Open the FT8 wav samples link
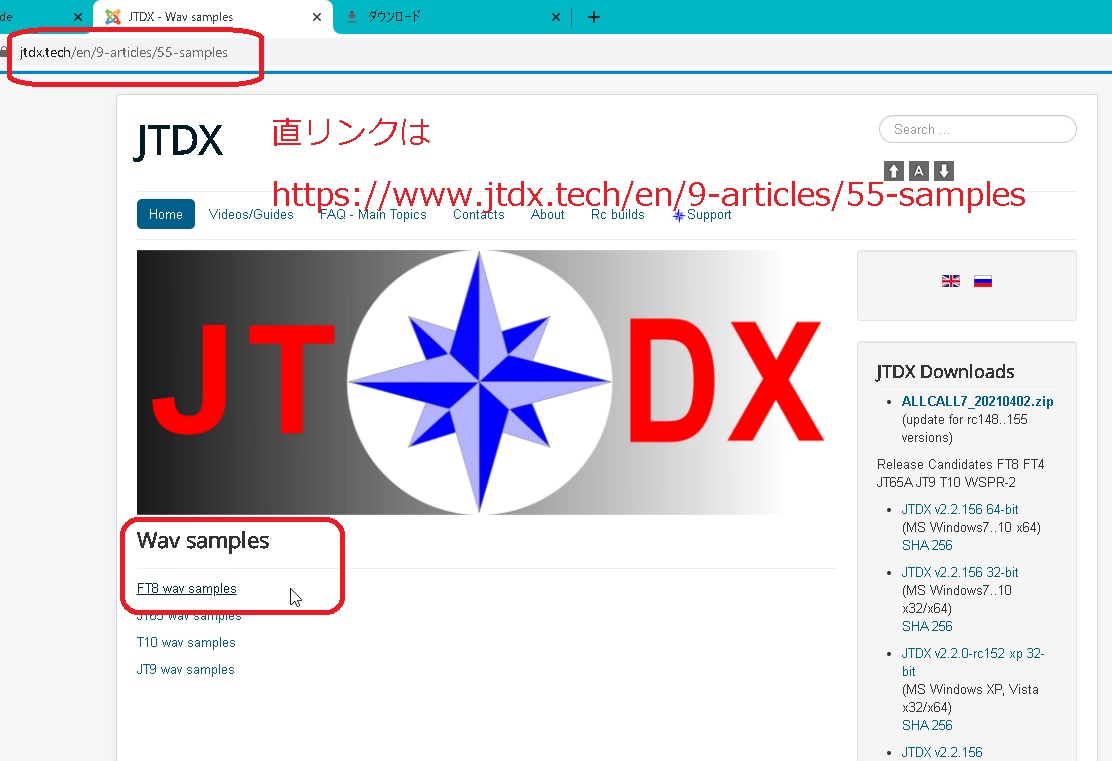This screenshot has height=761, width=1112. coord(187,589)
